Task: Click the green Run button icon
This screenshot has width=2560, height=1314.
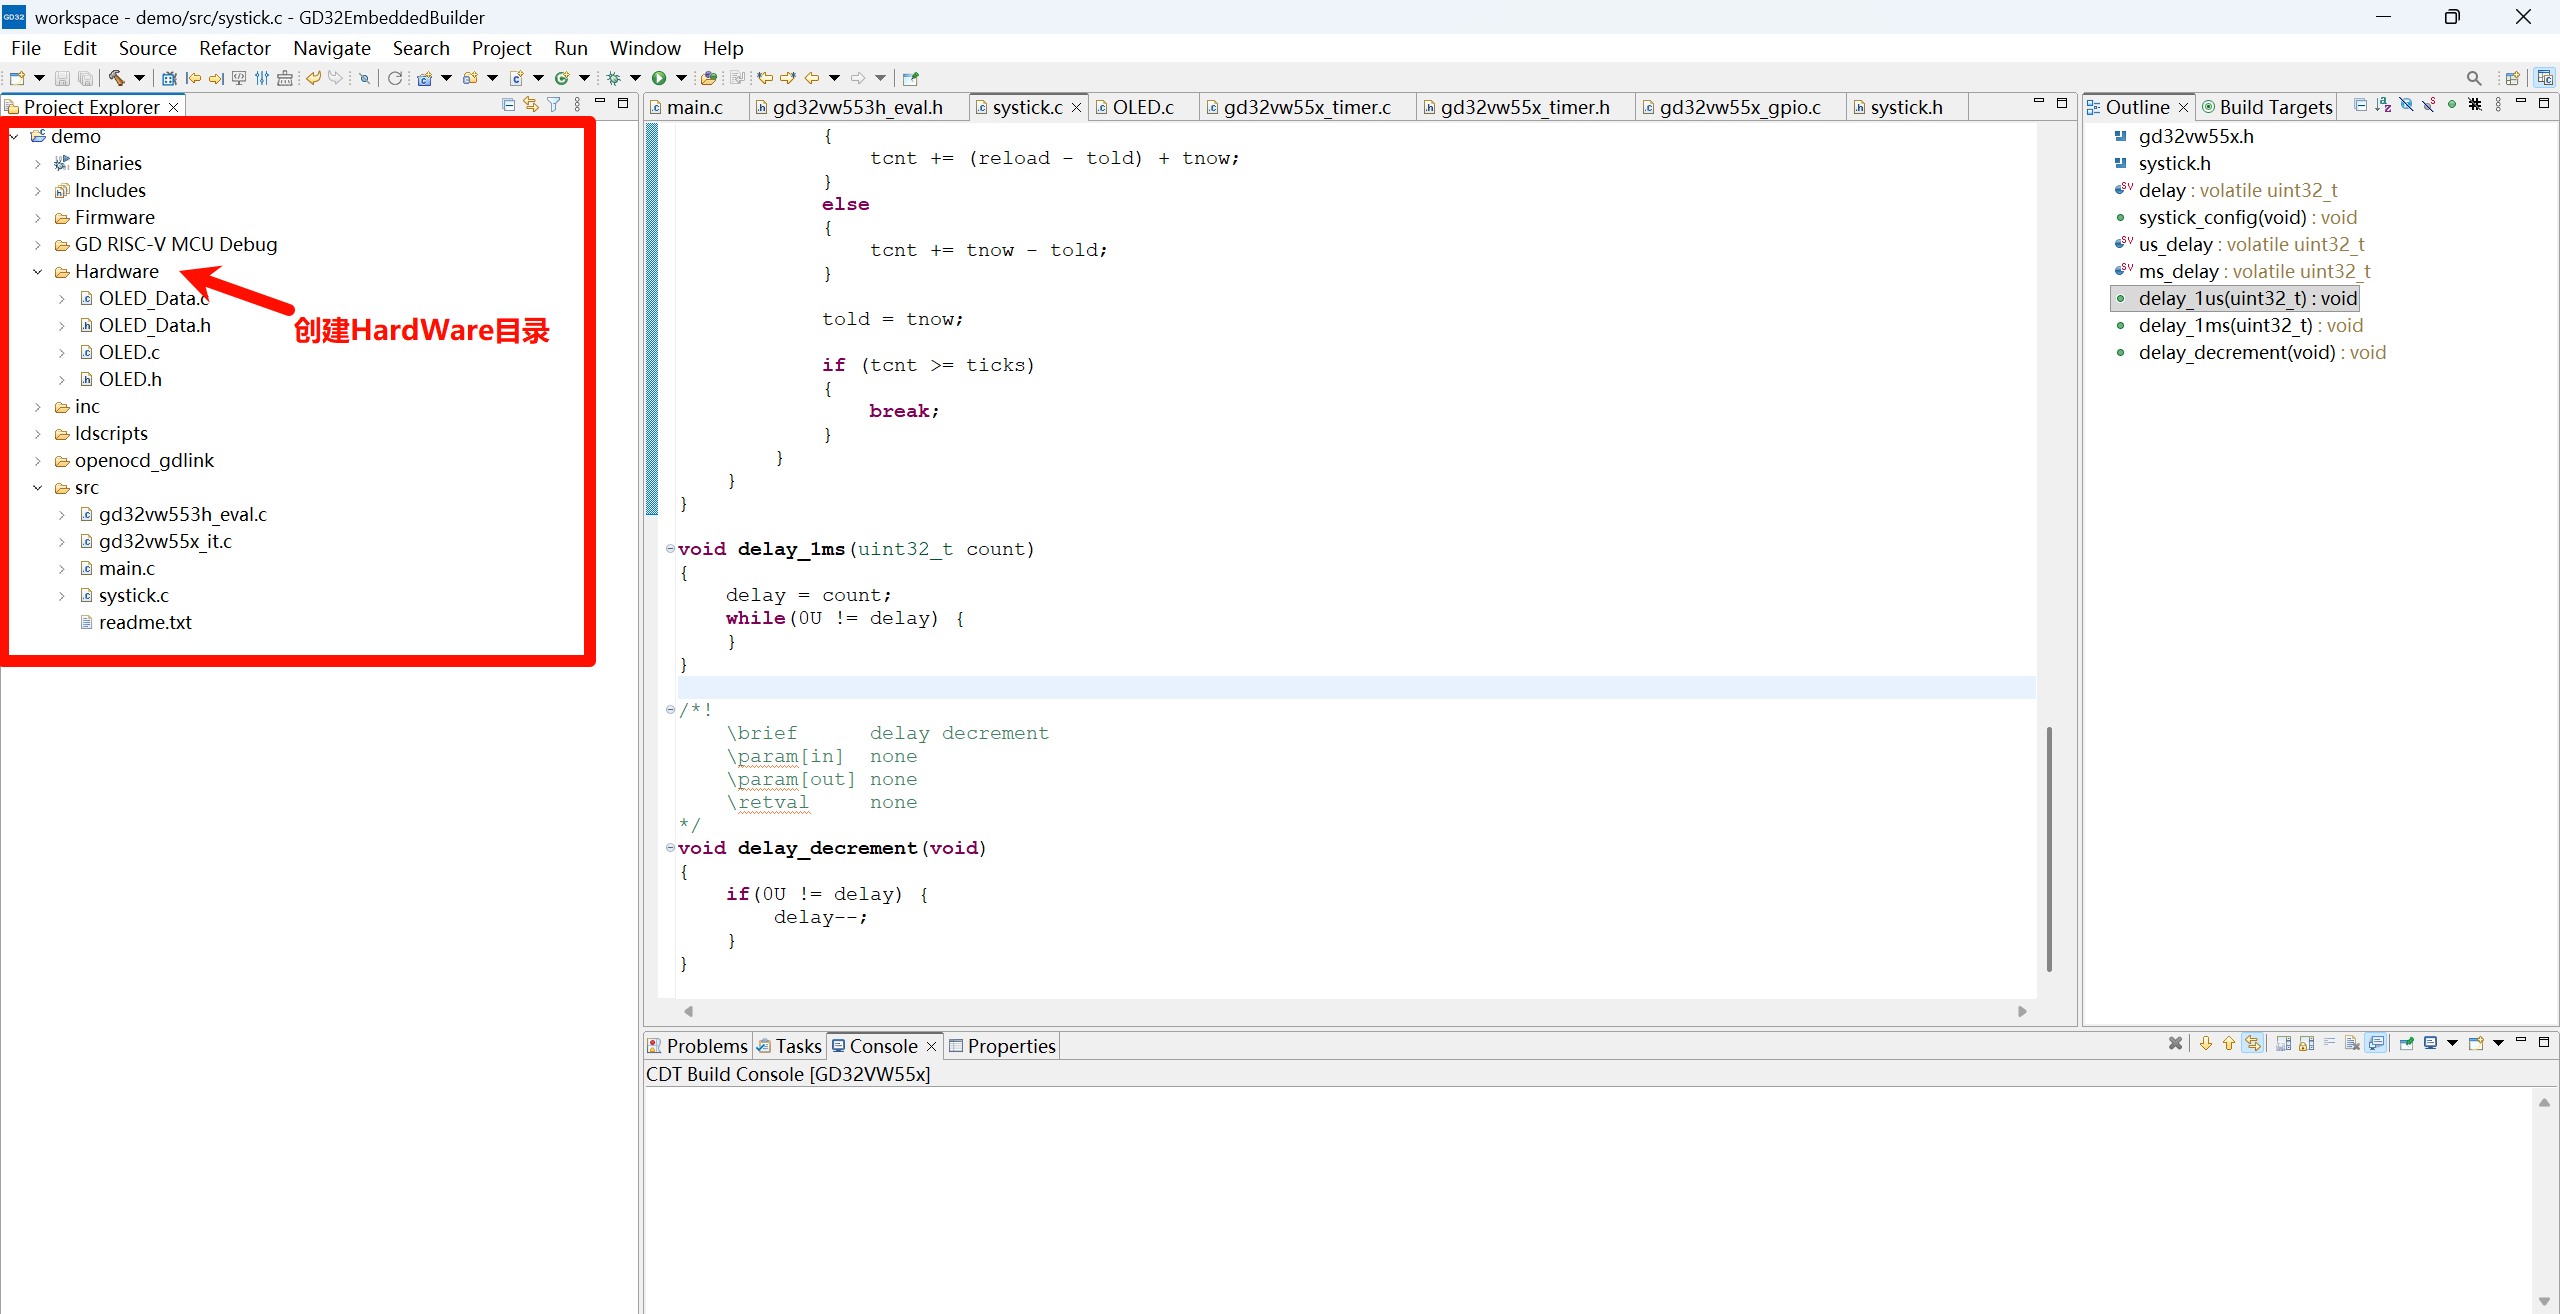Action: (x=658, y=78)
